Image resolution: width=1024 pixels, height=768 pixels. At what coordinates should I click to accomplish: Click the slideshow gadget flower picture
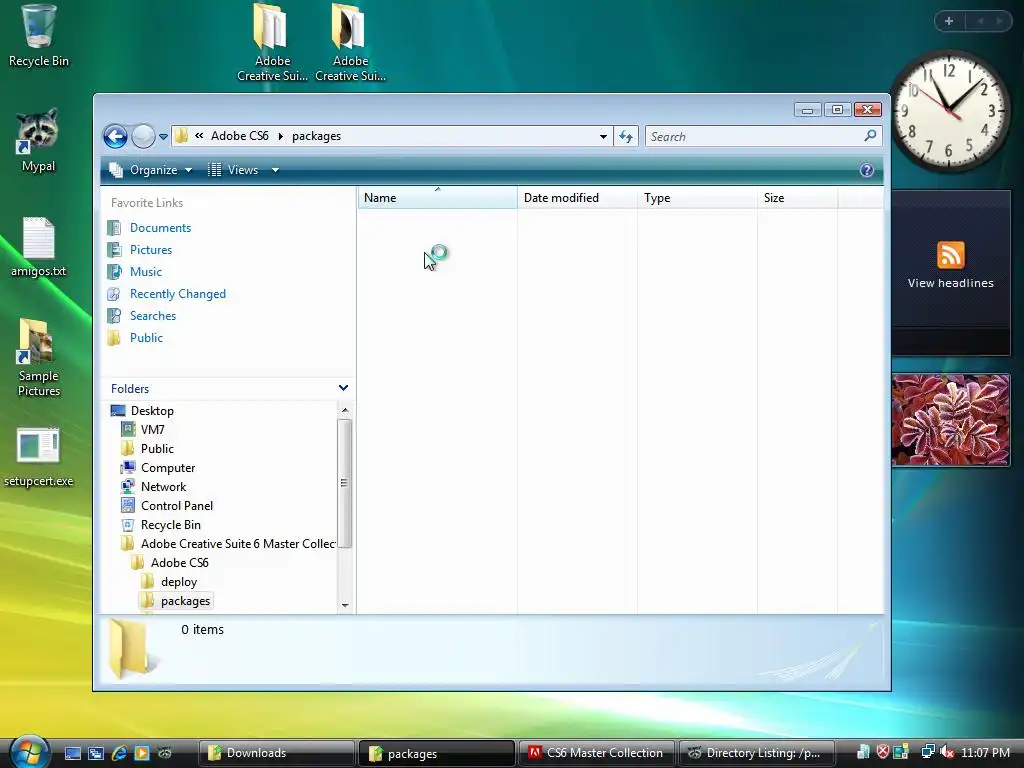point(950,420)
